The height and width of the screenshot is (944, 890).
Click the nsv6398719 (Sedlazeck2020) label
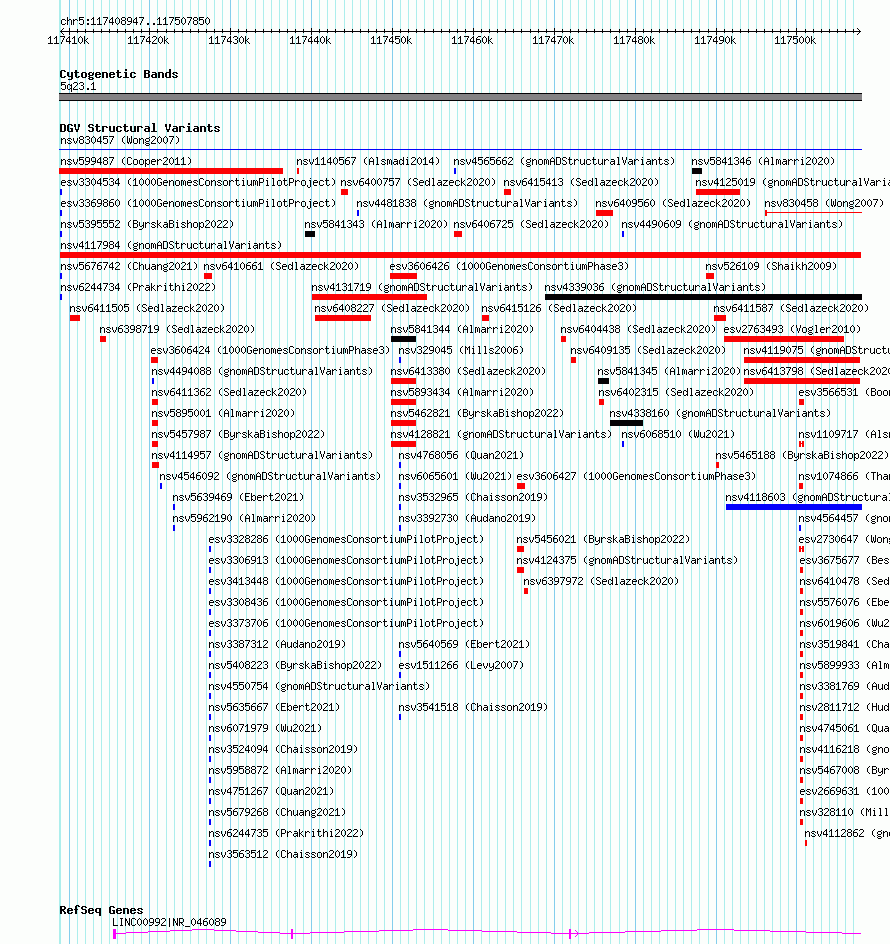[177, 329]
